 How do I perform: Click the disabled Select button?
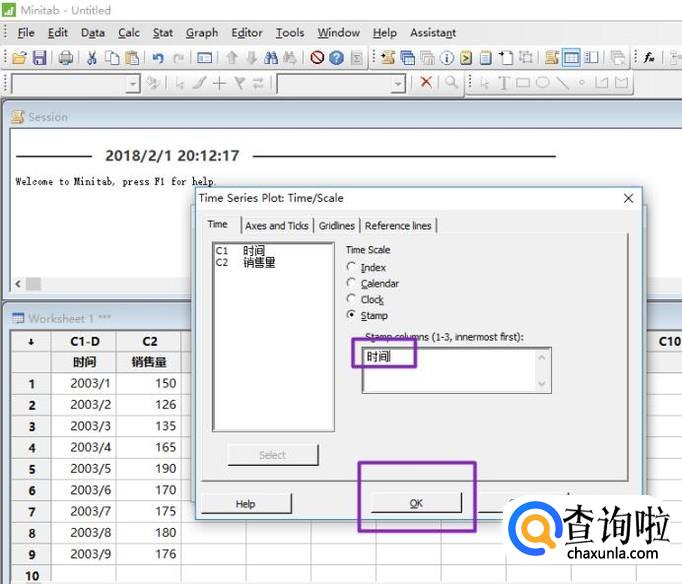273,455
